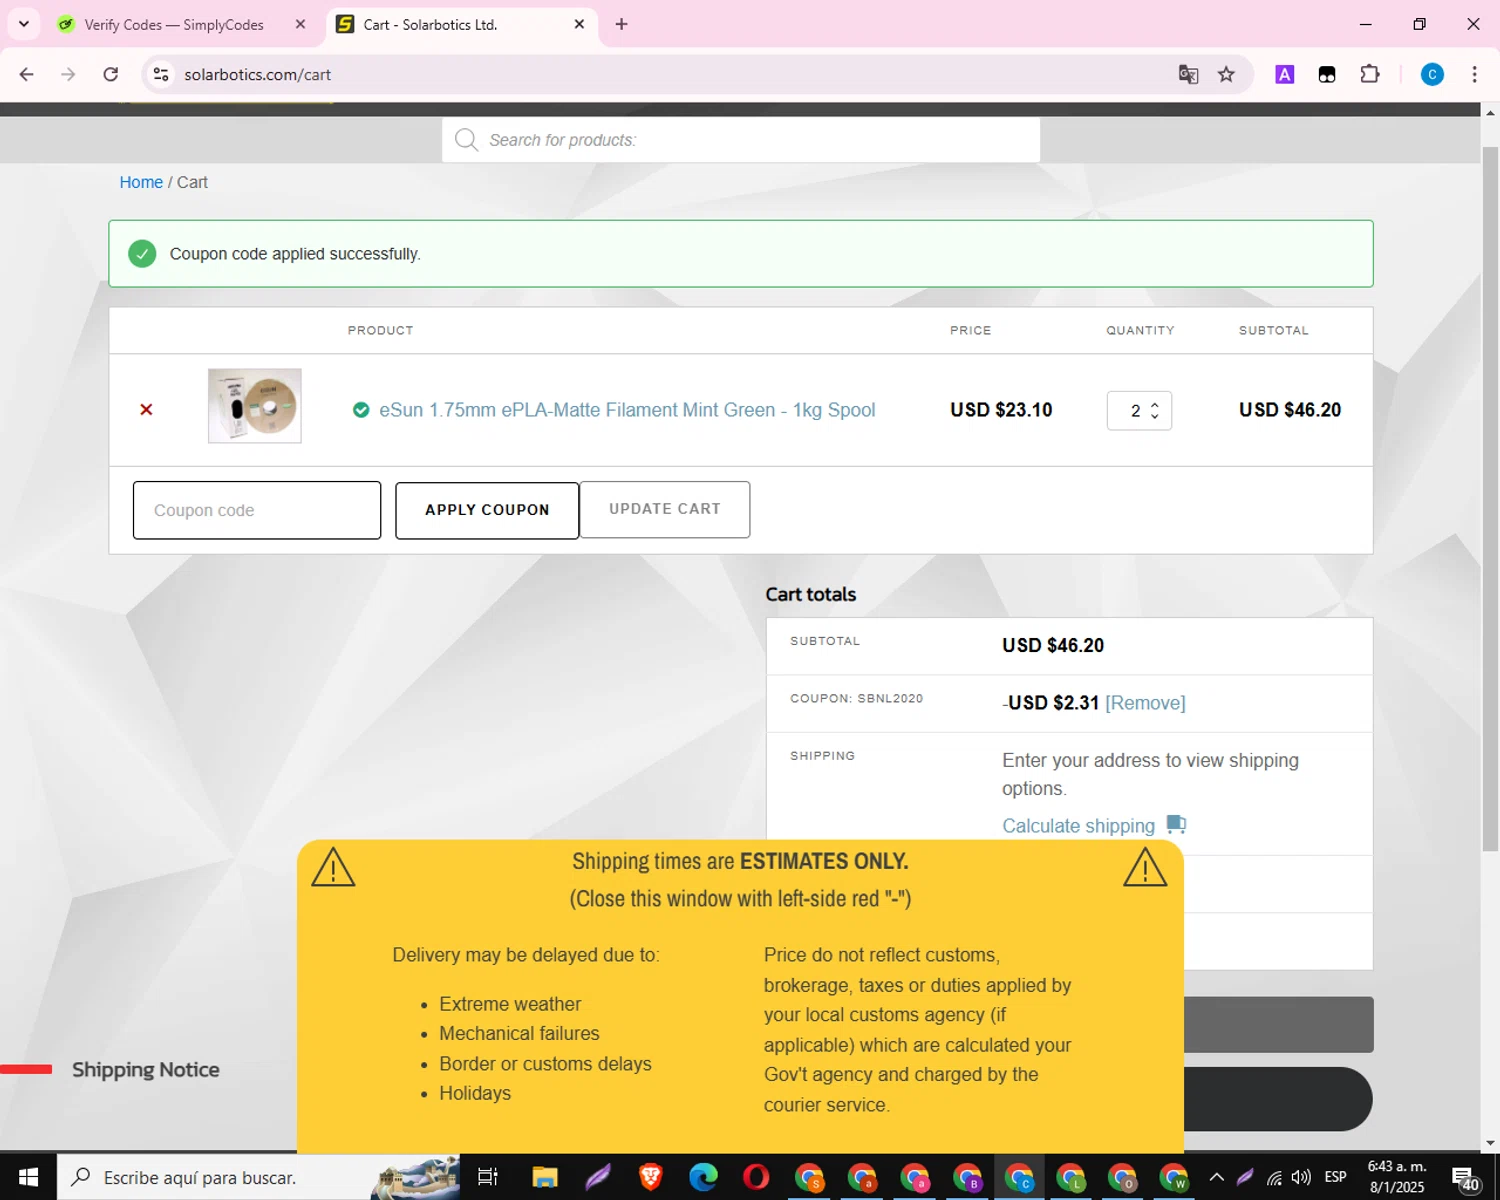Remove the SBNL2020 coupon

(x=1145, y=703)
